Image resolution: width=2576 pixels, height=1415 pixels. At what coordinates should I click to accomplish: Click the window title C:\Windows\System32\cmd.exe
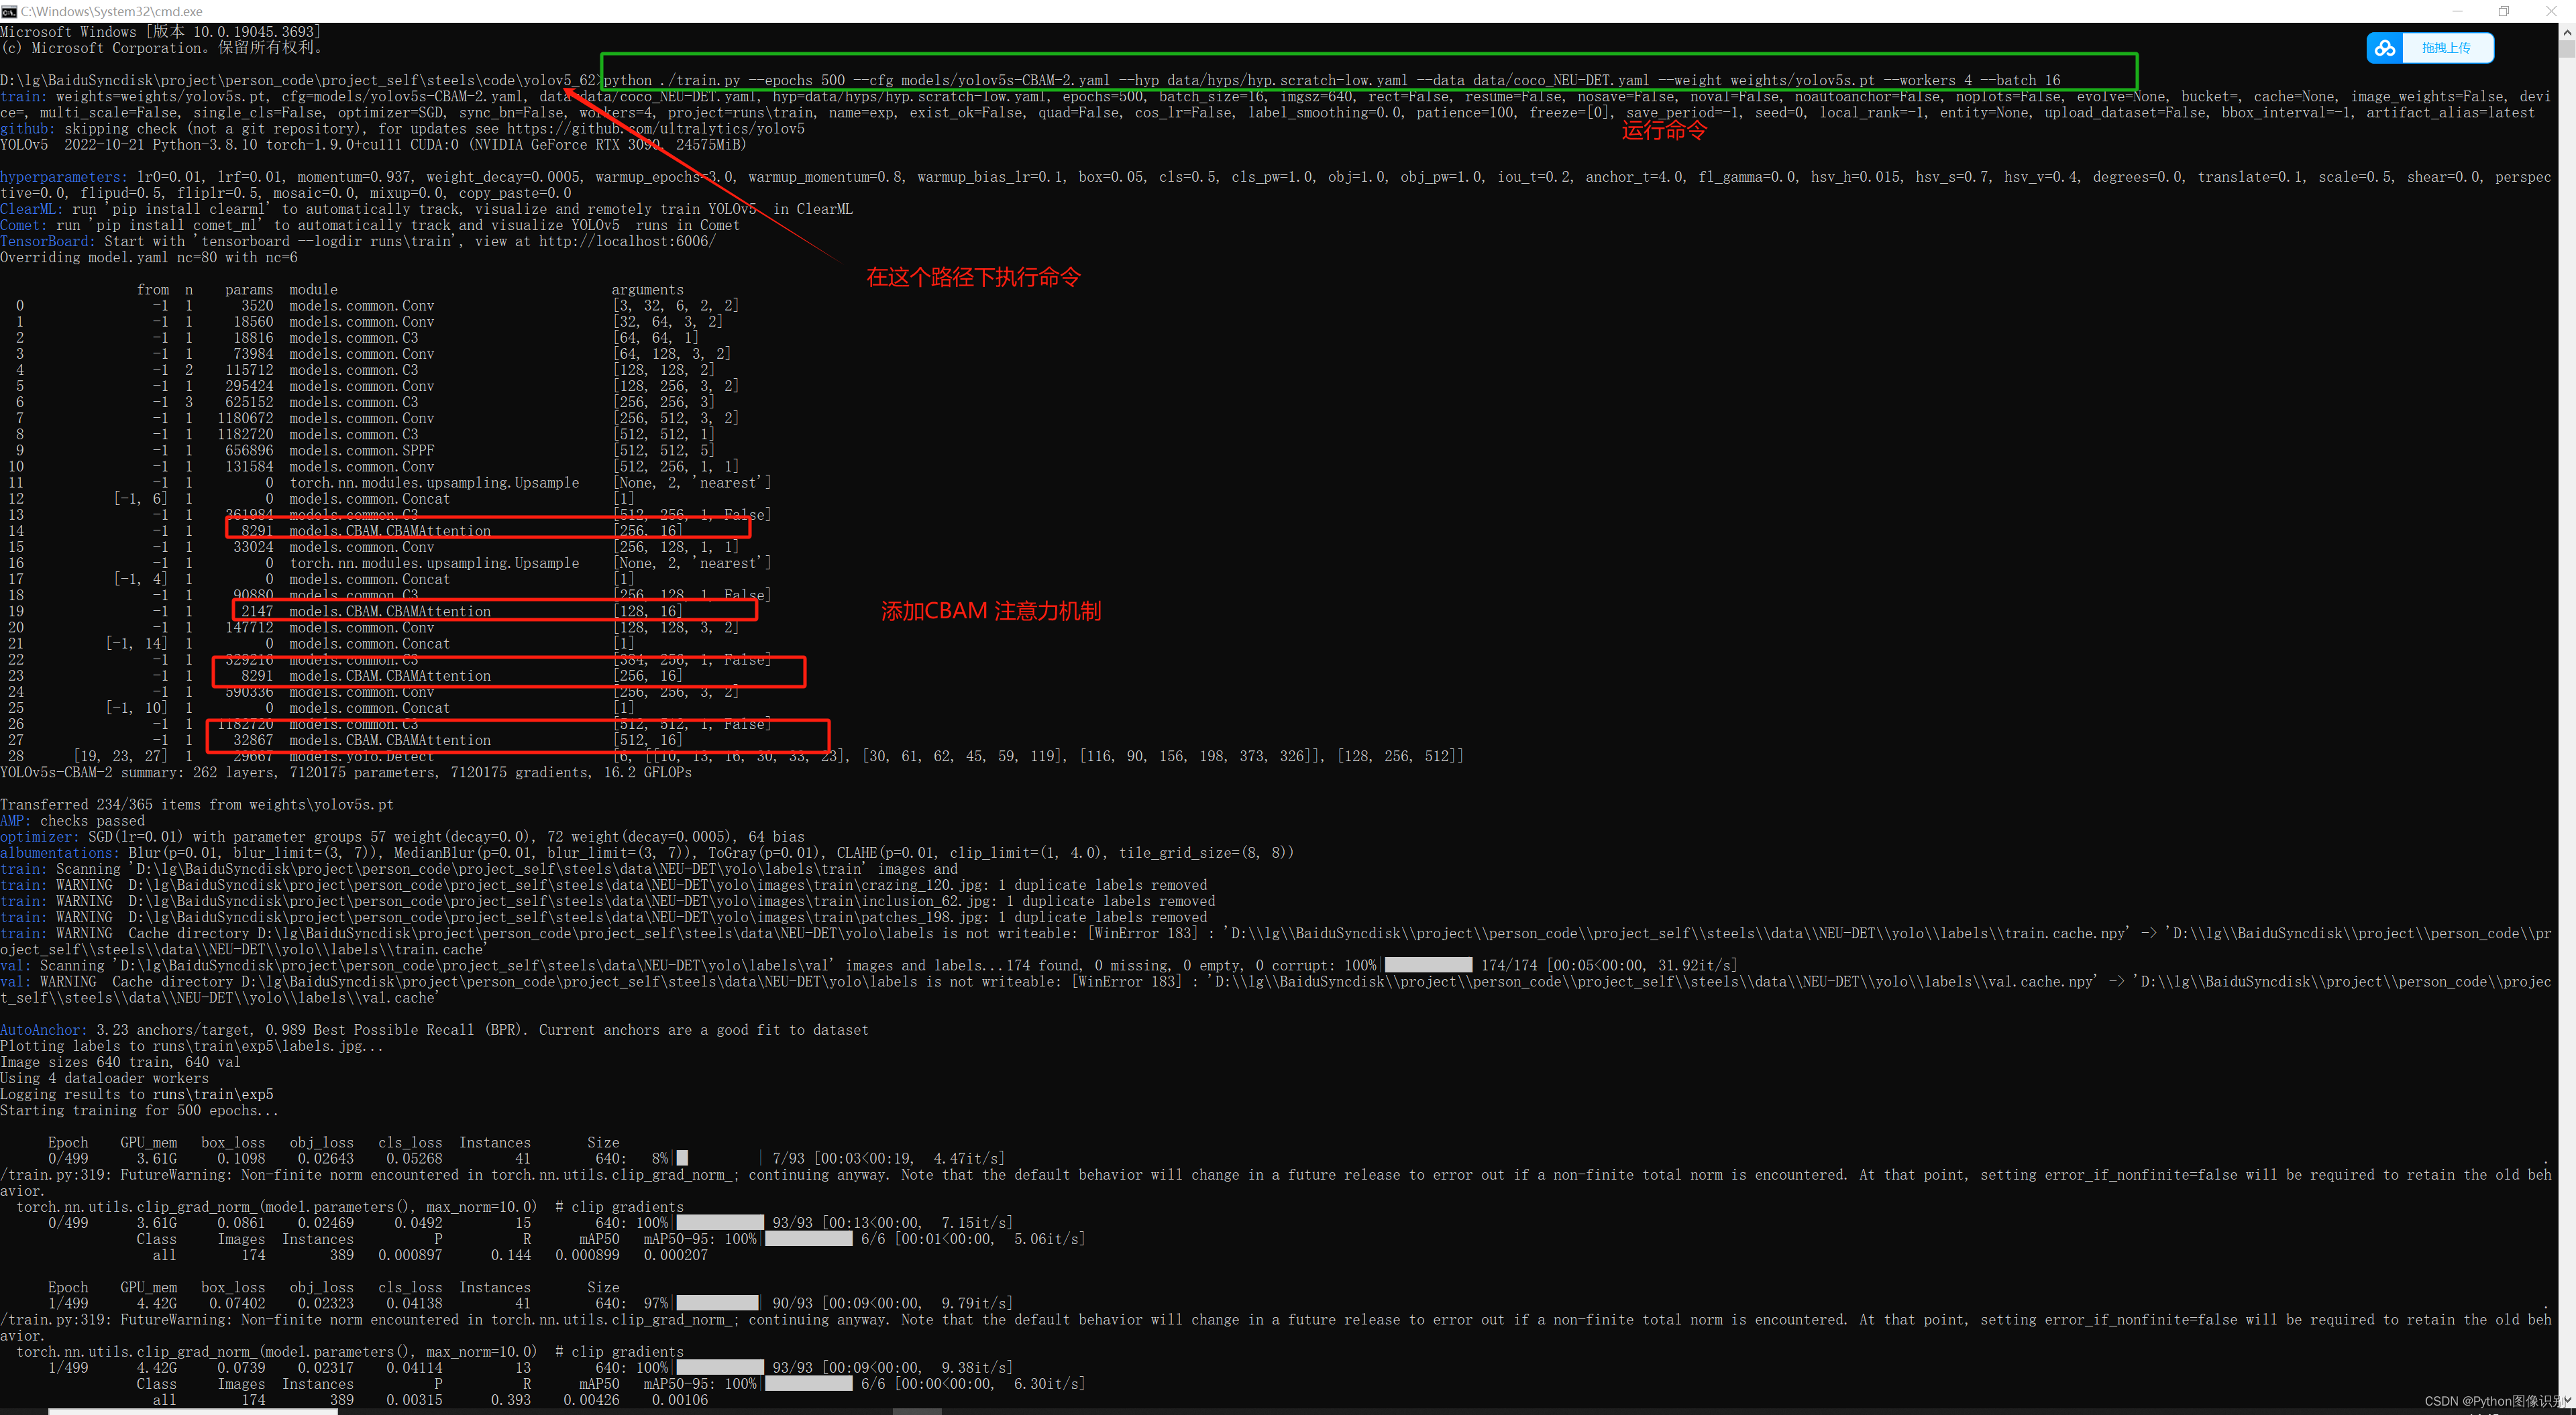pos(112,11)
